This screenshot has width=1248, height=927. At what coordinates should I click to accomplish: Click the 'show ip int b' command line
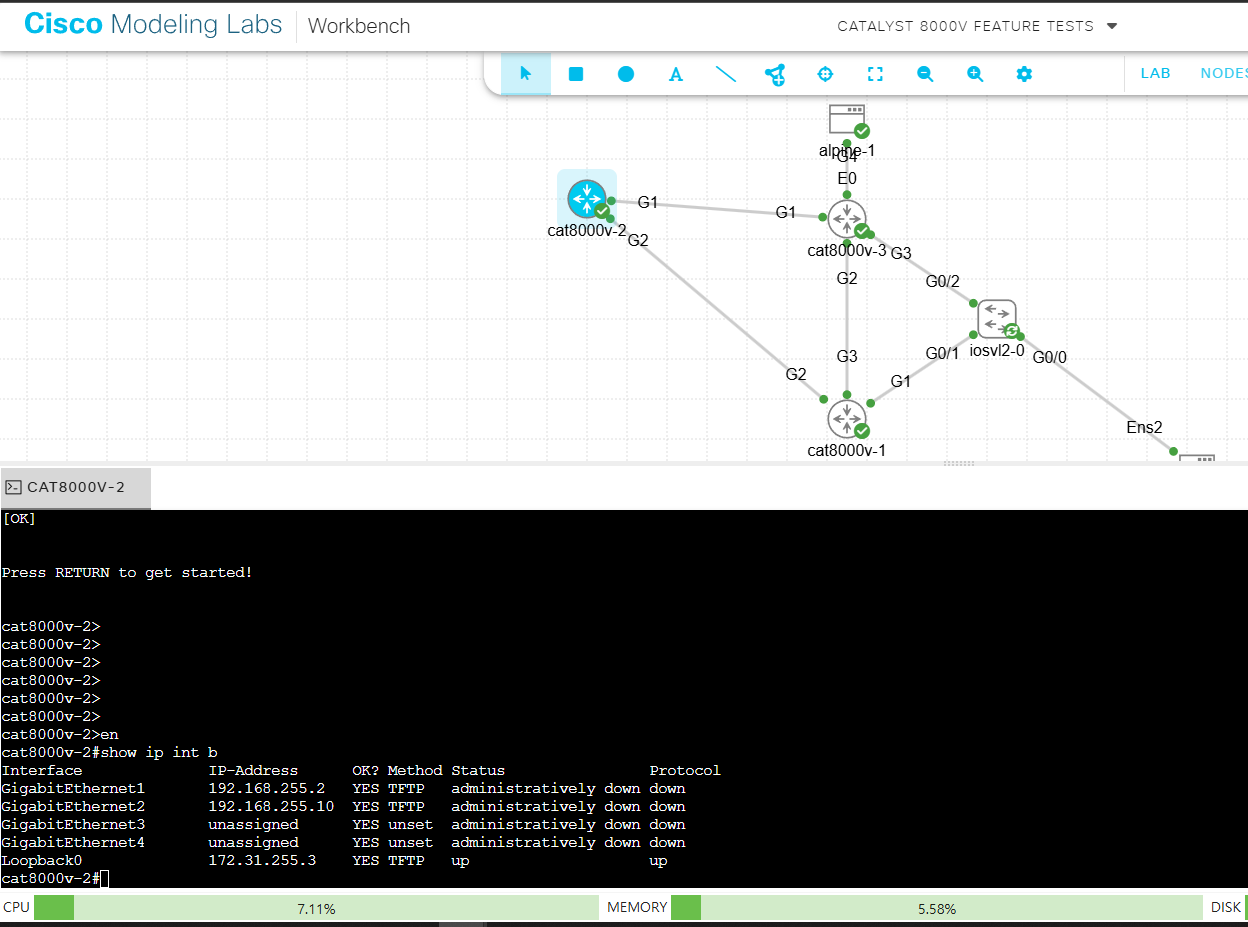point(109,752)
